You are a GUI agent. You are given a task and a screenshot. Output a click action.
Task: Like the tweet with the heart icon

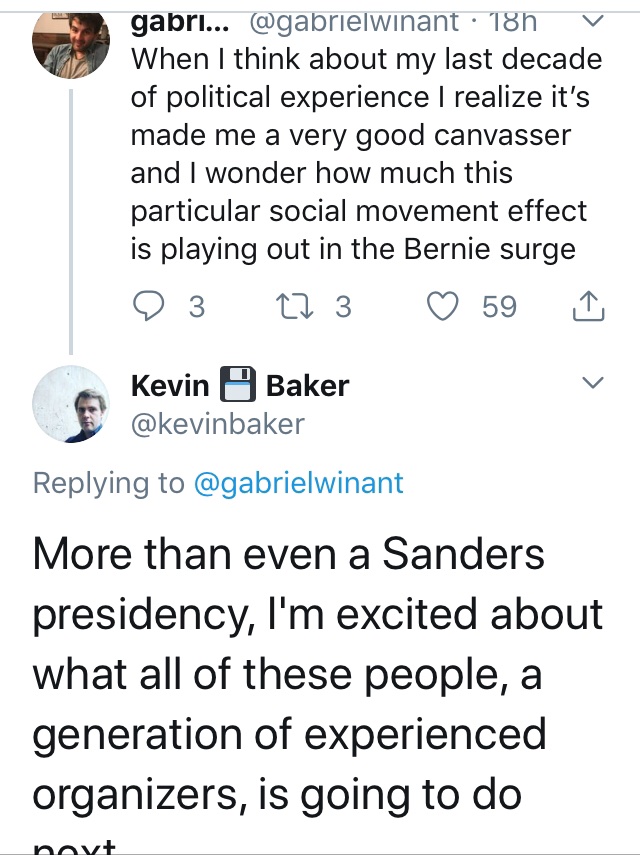tap(442, 306)
